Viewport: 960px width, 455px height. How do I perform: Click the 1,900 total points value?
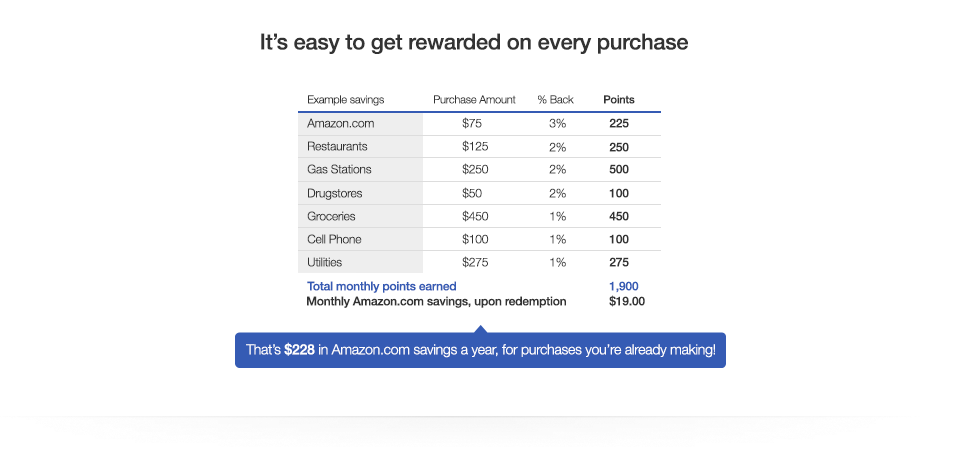point(623,286)
